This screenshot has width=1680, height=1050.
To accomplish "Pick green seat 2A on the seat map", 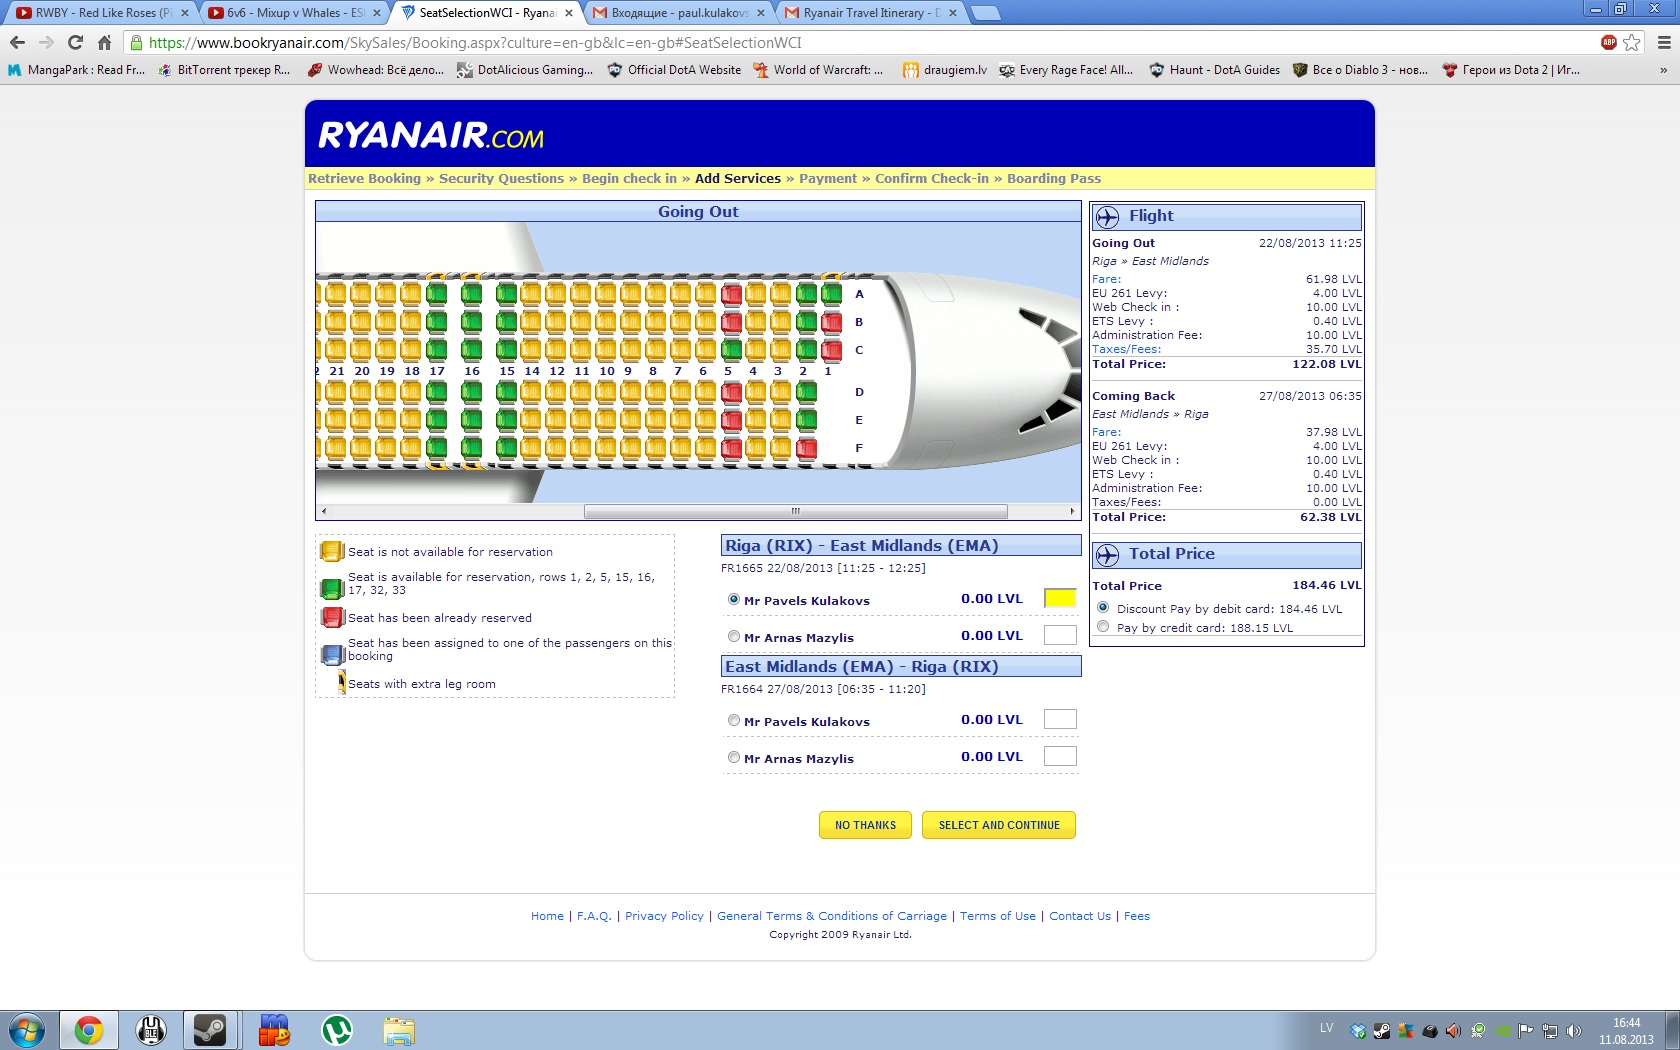I will (x=806, y=294).
